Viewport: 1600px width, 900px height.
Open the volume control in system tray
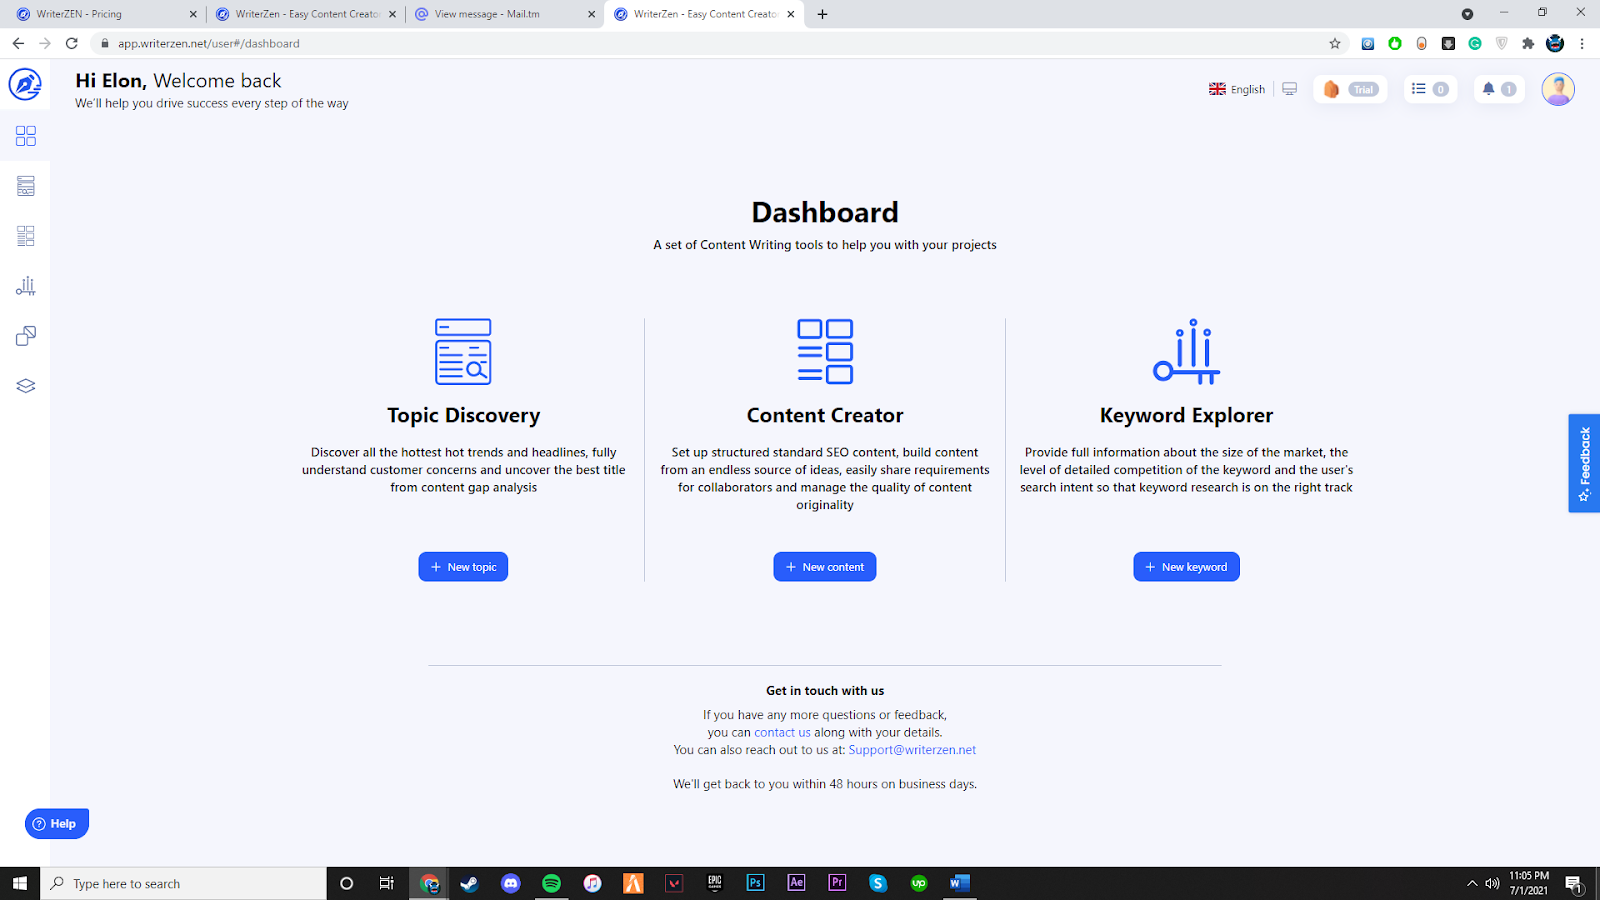(1492, 883)
